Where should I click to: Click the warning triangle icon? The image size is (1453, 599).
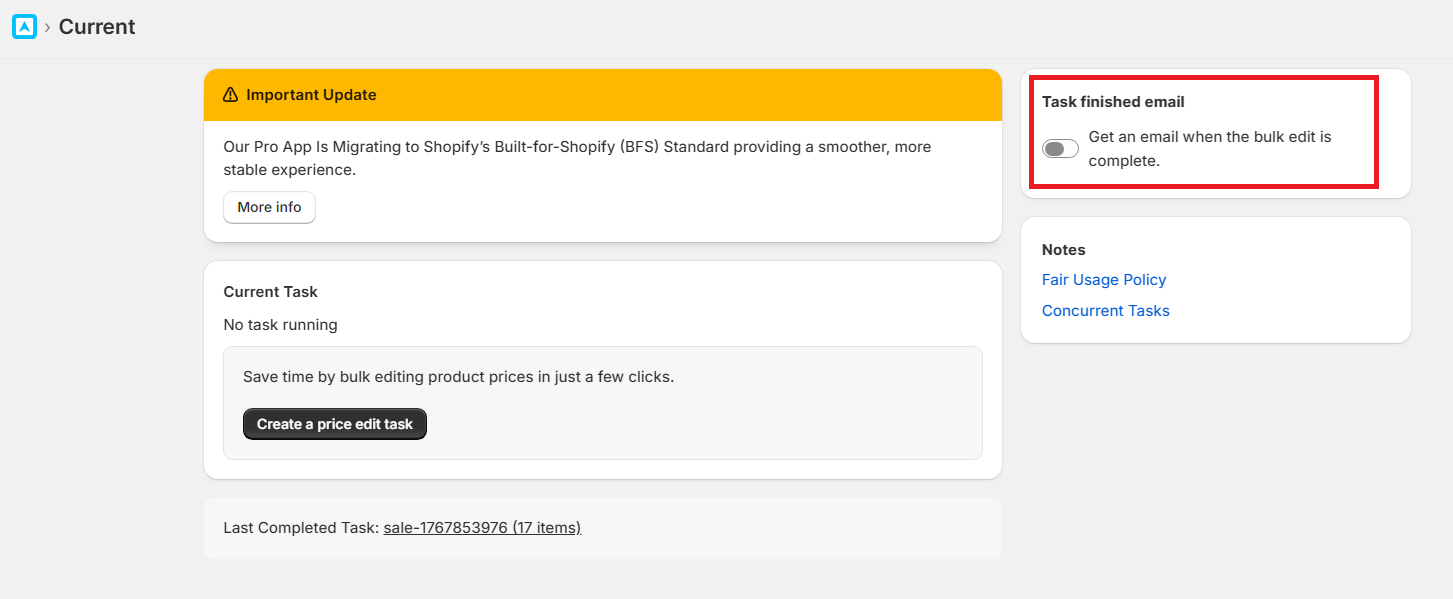230,95
